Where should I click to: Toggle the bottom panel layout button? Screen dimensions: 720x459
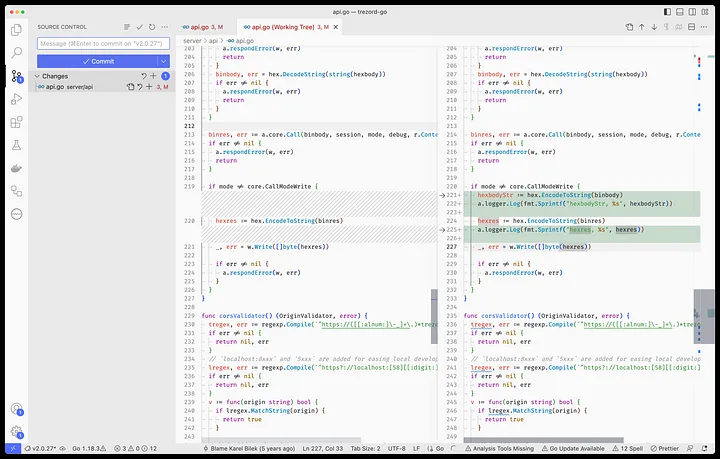[x=680, y=12]
